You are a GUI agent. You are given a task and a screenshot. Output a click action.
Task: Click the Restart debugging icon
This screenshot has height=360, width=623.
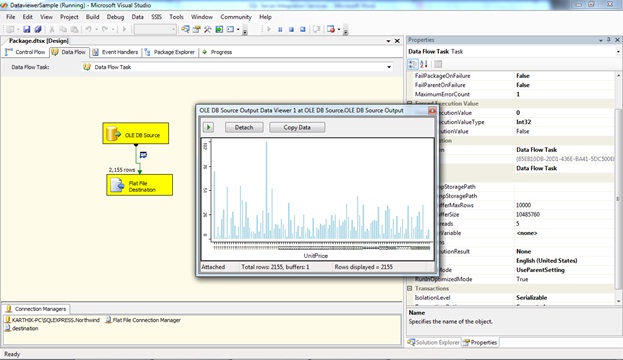point(303,29)
